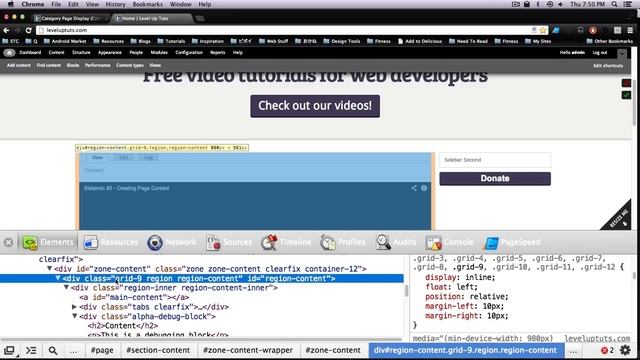Click the video info icon
The width and height of the screenshot is (640, 360).
coord(424,188)
